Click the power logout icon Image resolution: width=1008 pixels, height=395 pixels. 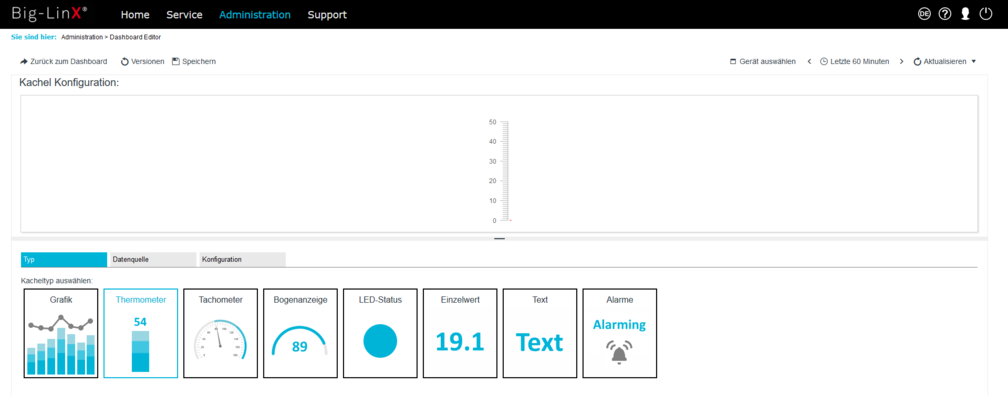986,14
